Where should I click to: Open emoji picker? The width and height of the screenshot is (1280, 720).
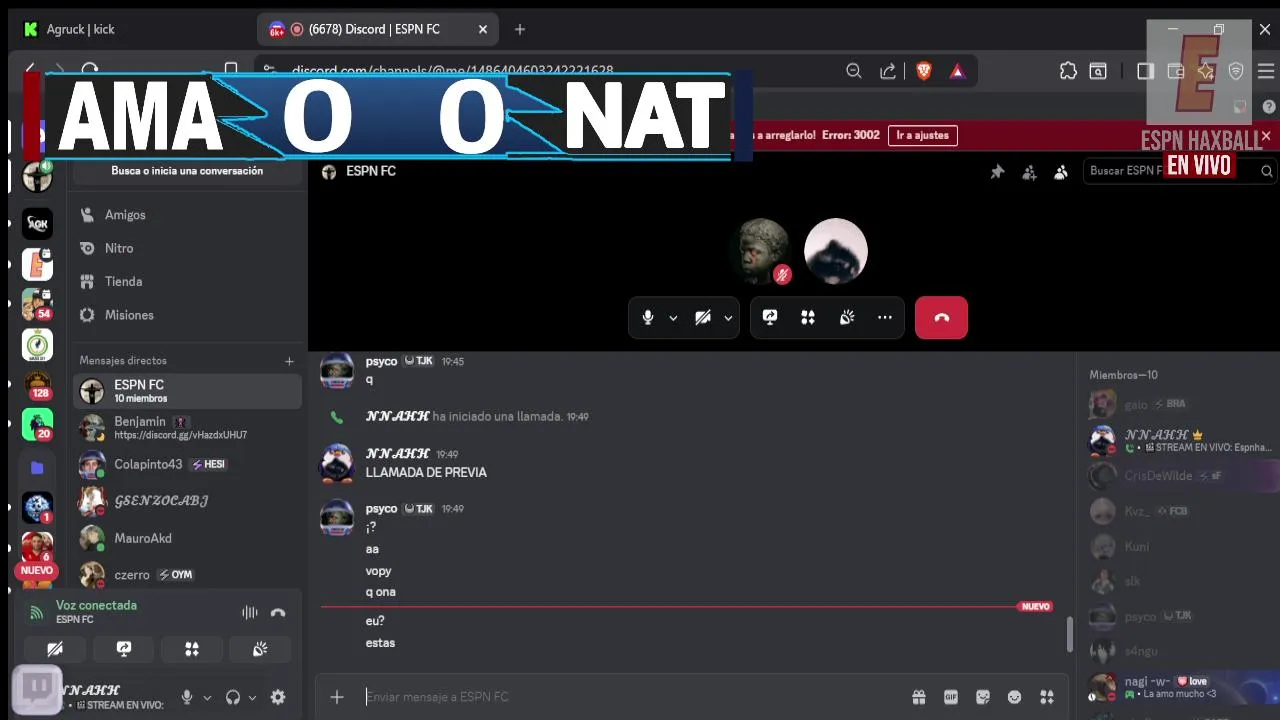click(1015, 697)
